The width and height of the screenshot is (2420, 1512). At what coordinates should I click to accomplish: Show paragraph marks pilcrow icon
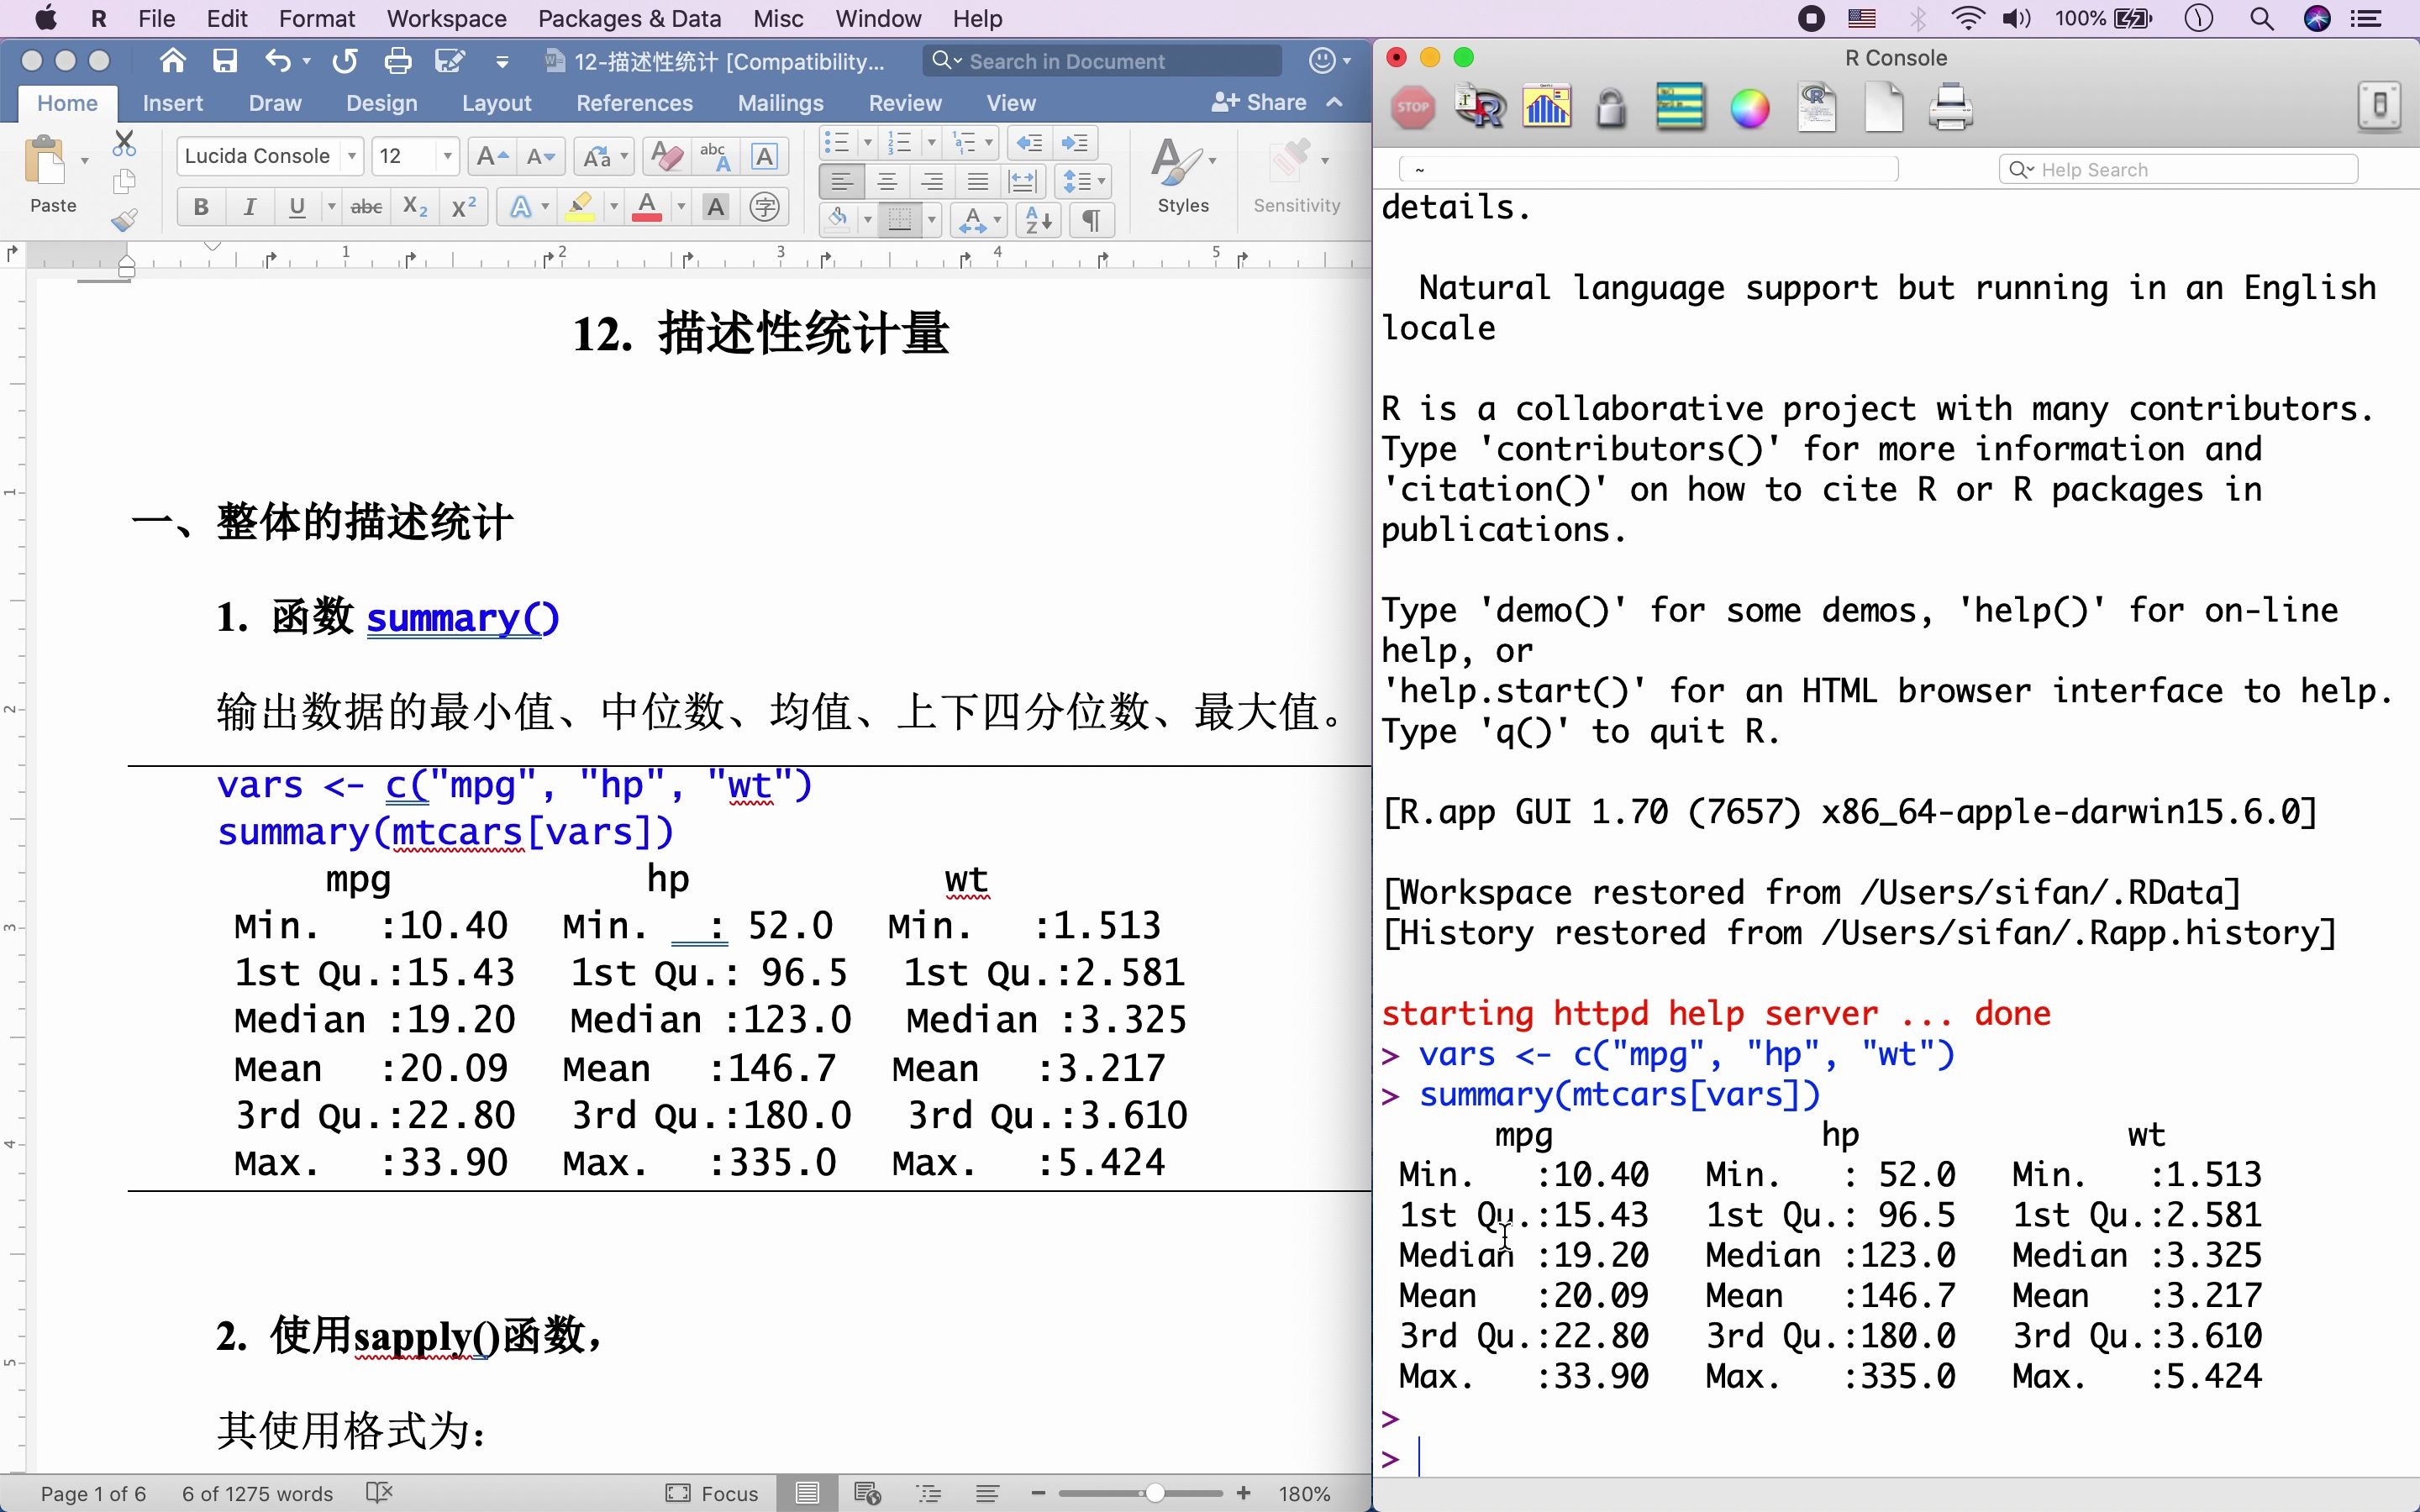1091,220
